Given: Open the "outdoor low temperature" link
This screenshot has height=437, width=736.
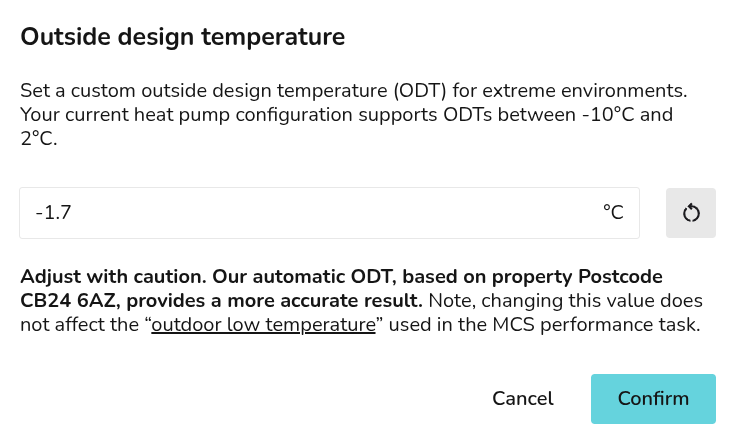Looking at the screenshot, I should [x=263, y=325].
